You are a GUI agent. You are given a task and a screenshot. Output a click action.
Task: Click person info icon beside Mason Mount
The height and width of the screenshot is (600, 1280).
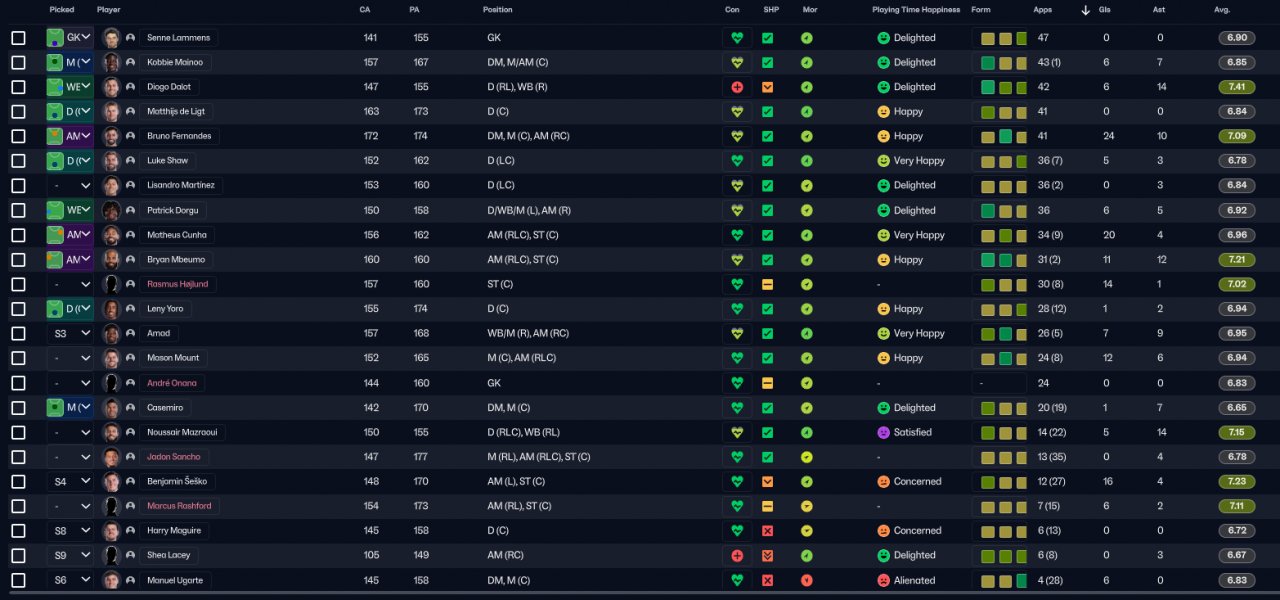coord(130,358)
